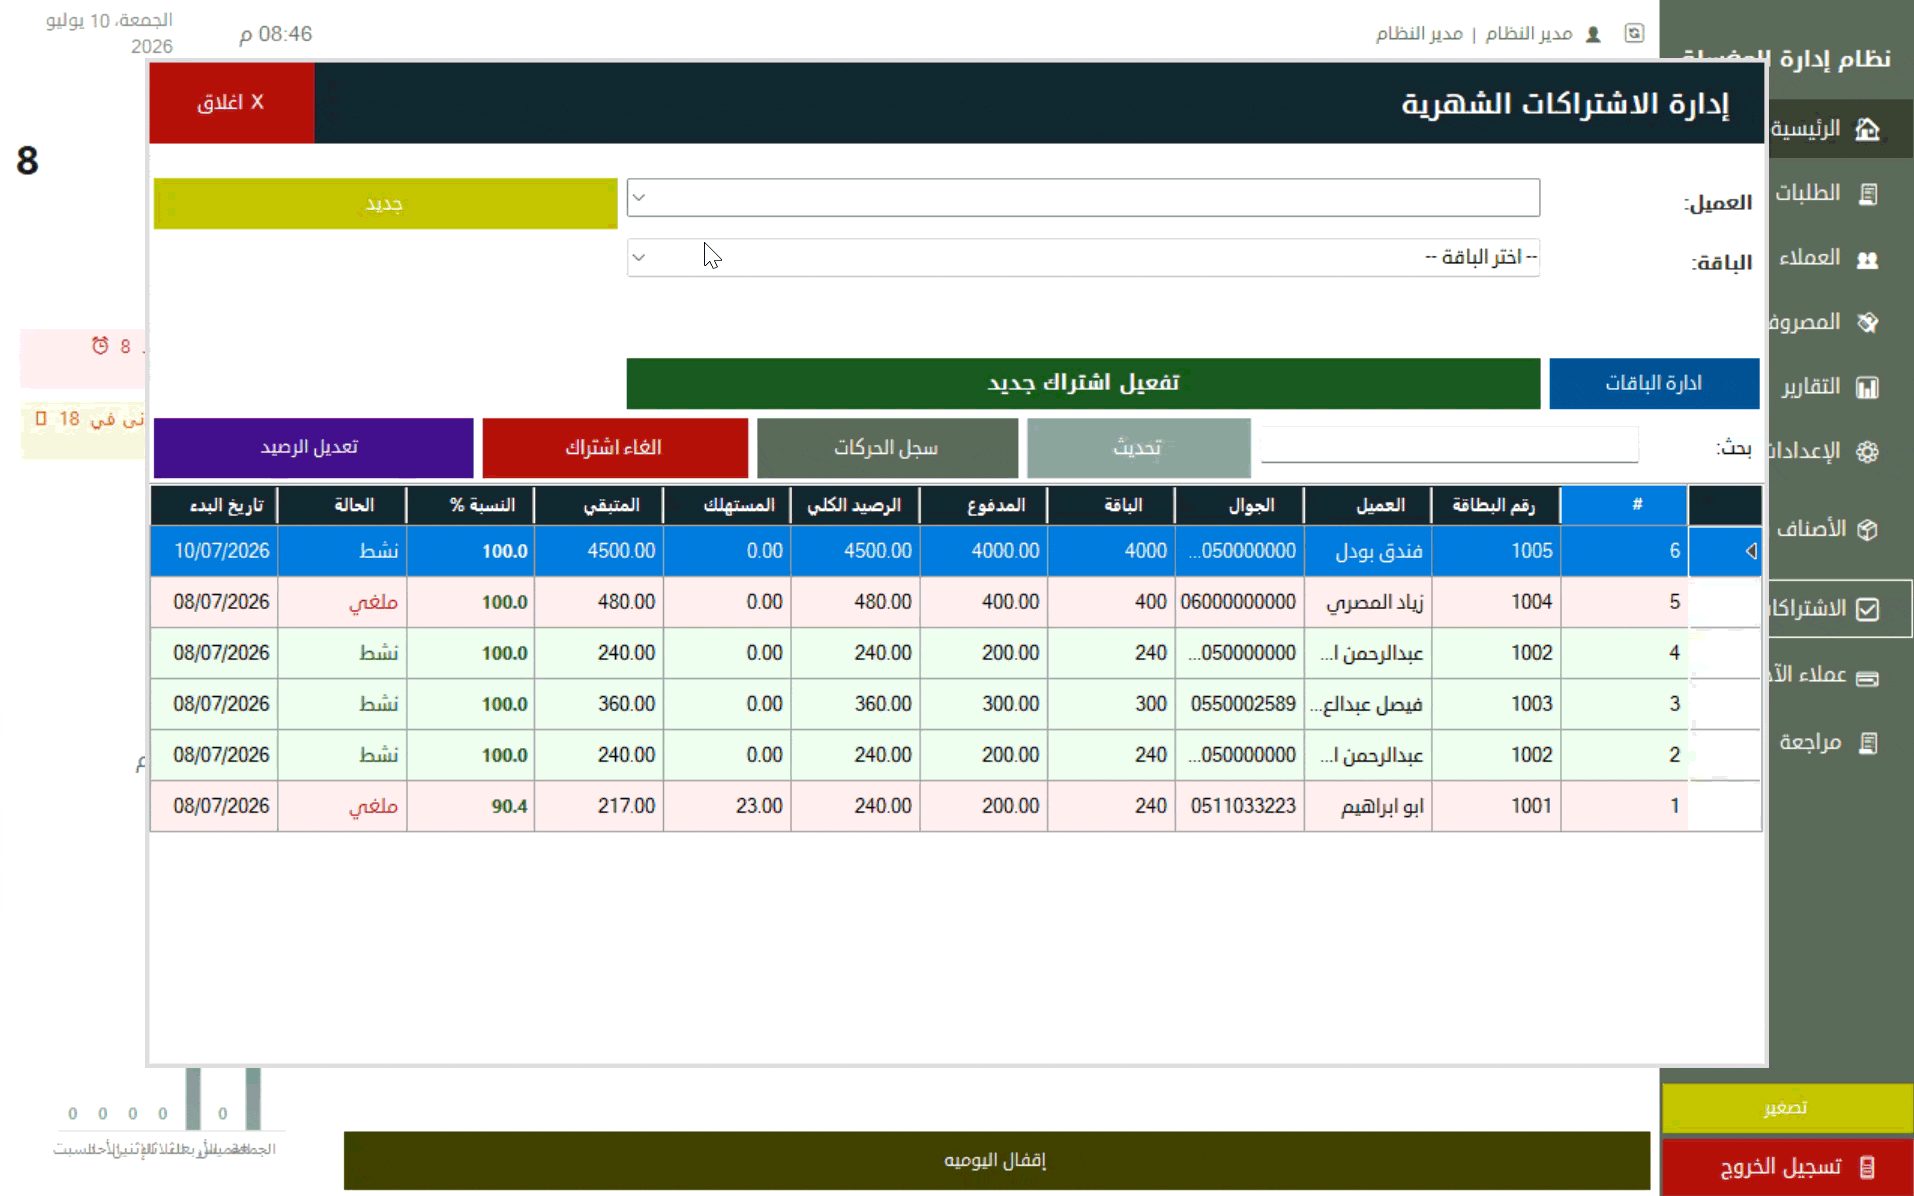The width and height of the screenshot is (1914, 1196).
Task: Click the إقفال اليوميه bar button
Action: click(996, 1161)
